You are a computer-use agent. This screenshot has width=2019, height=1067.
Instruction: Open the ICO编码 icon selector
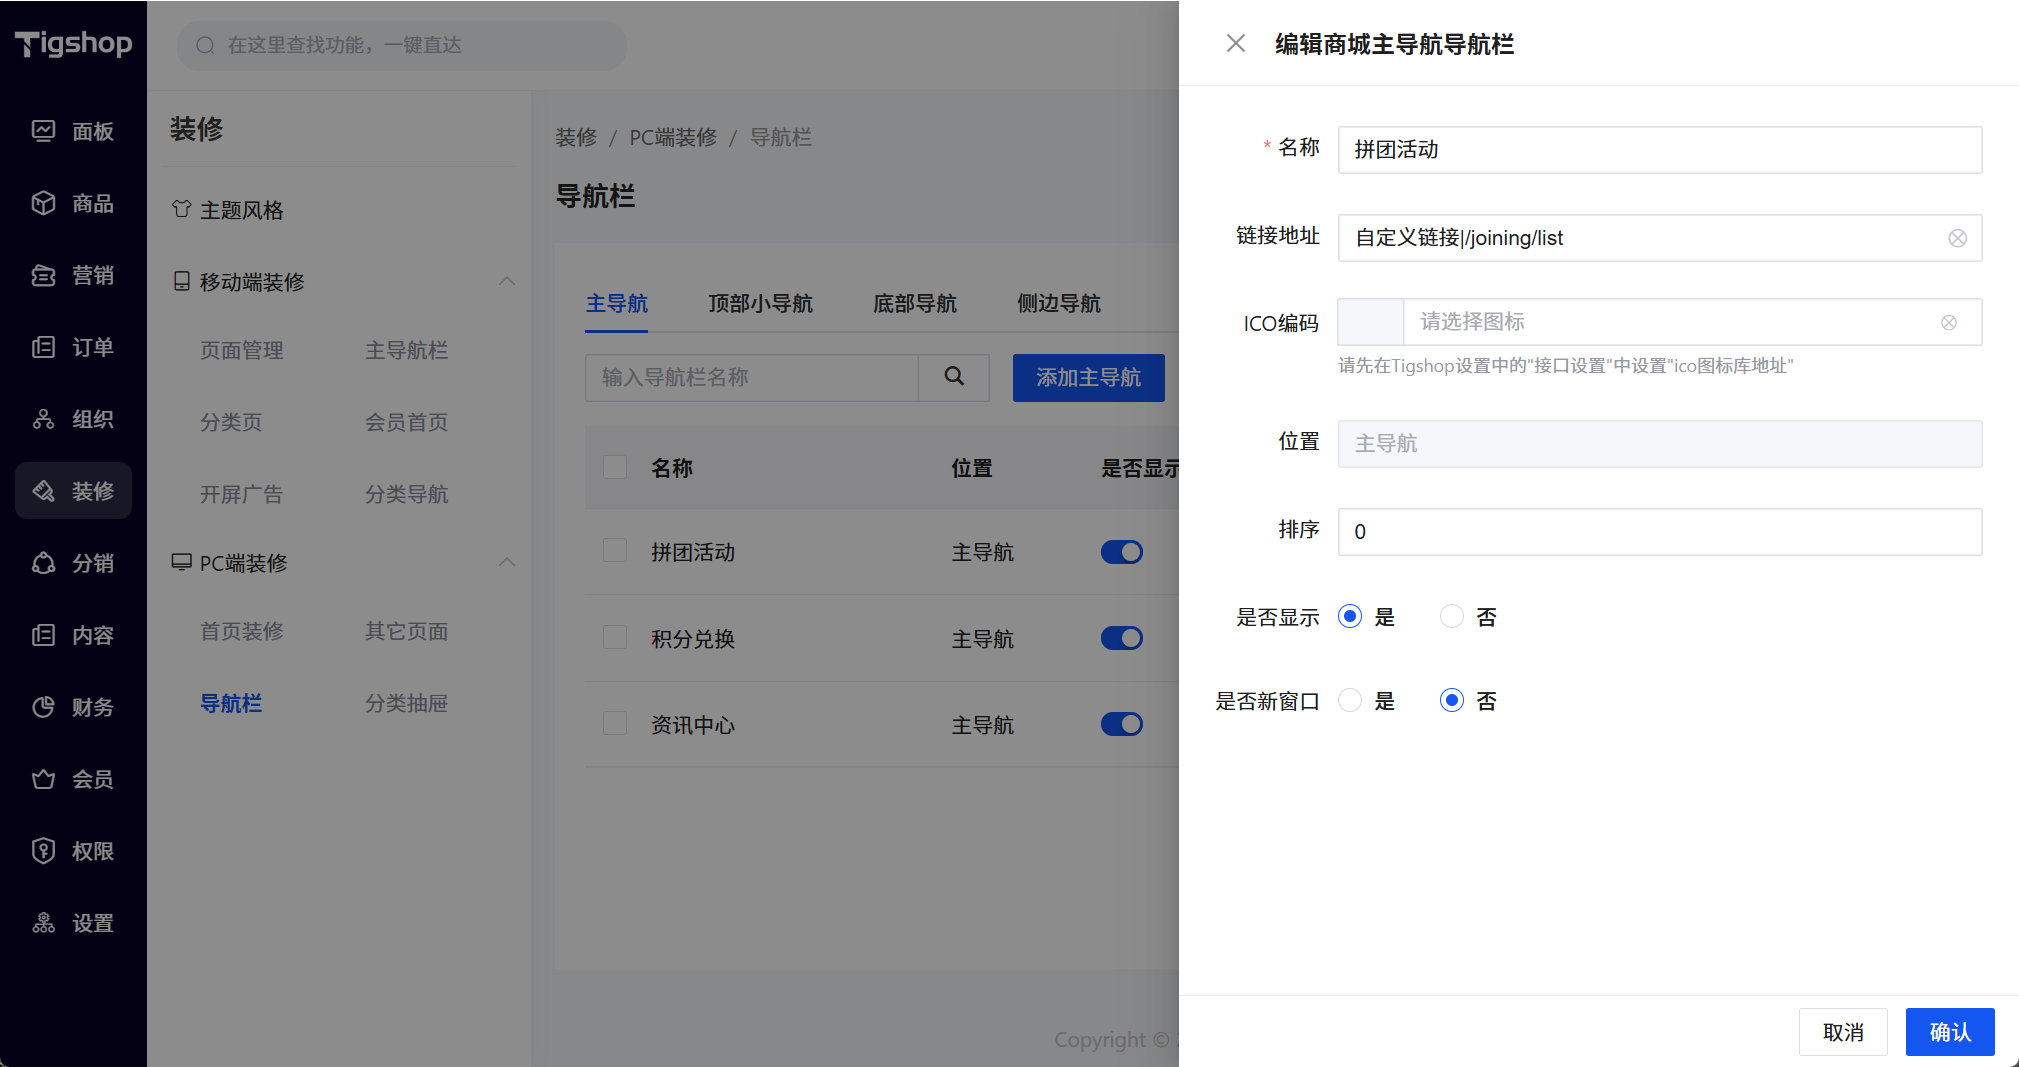1660,322
